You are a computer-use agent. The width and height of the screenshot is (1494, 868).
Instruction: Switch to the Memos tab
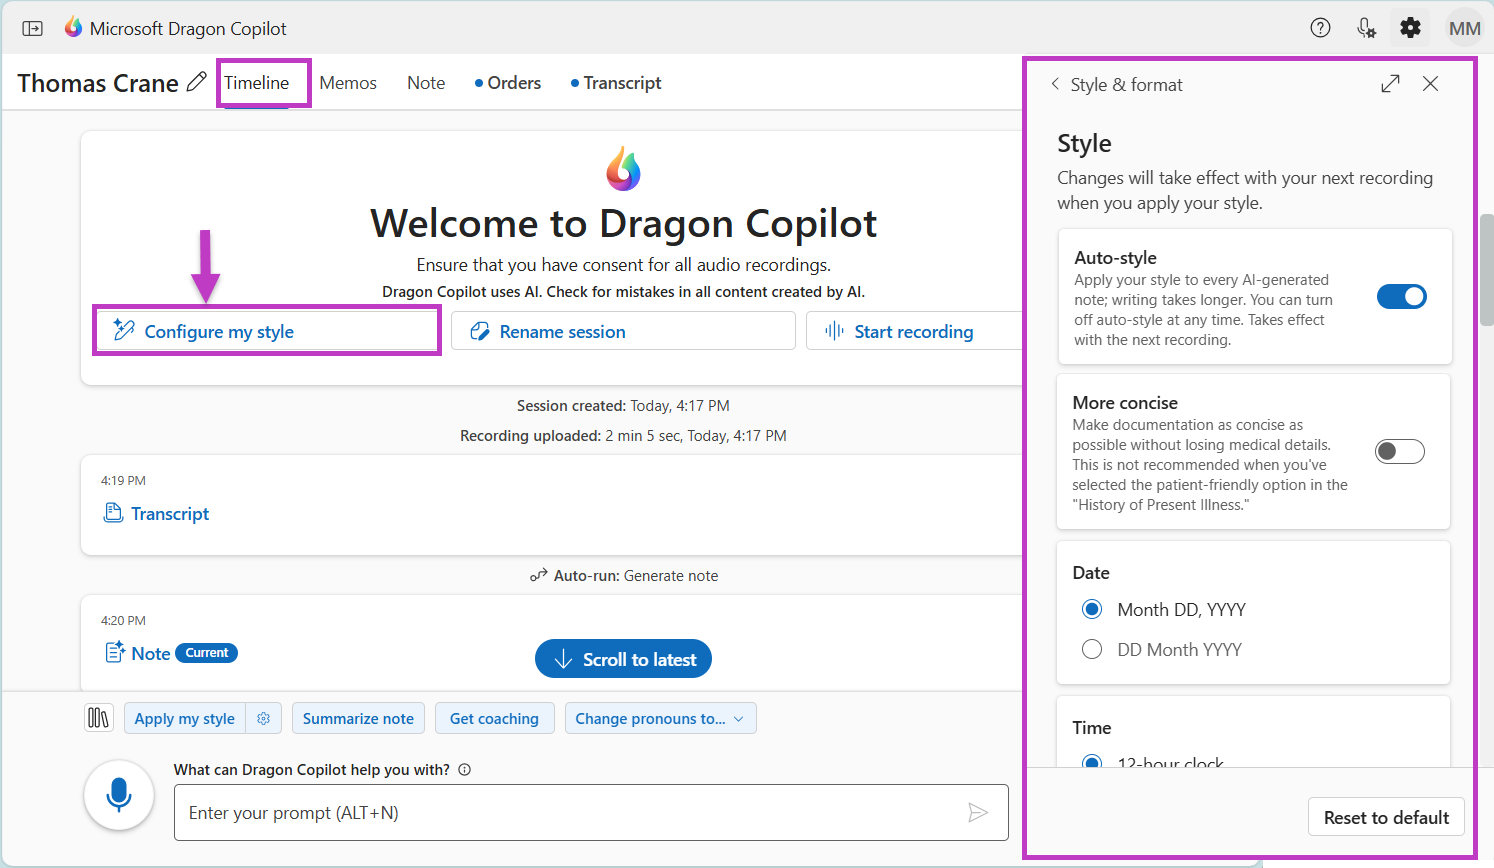pyautogui.click(x=348, y=83)
